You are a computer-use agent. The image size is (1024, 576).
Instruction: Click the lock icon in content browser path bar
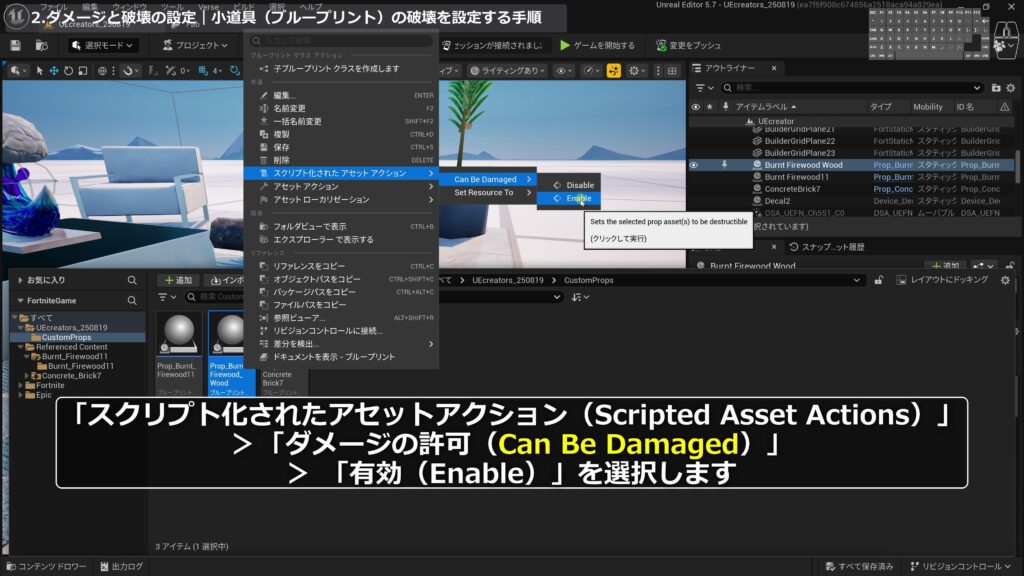878,280
